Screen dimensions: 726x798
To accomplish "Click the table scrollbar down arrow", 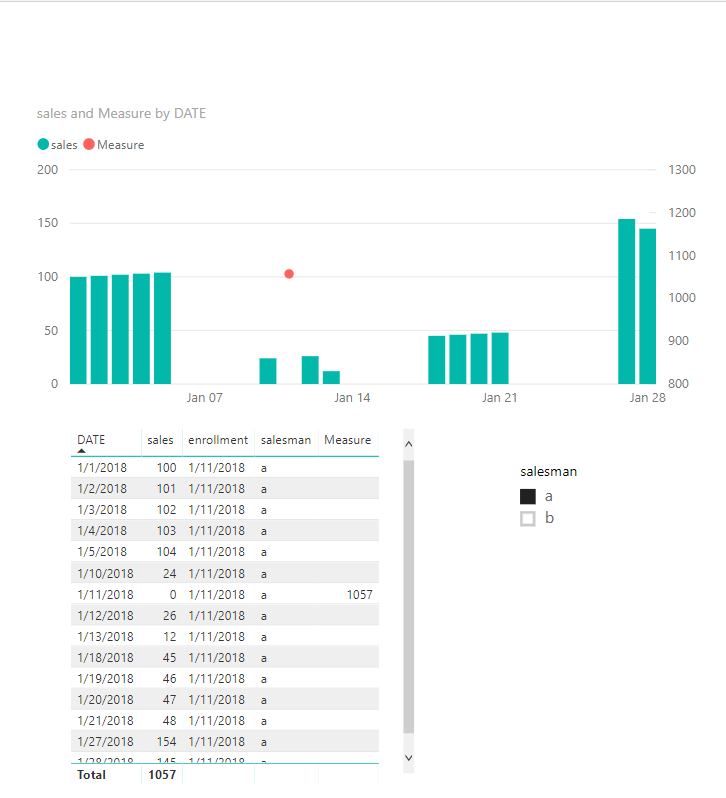I will [409, 758].
